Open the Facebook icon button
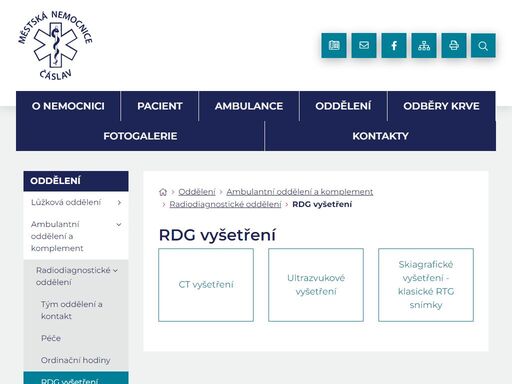Image resolution: width=512 pixels, height=384 pixels. tap(394, 45)
